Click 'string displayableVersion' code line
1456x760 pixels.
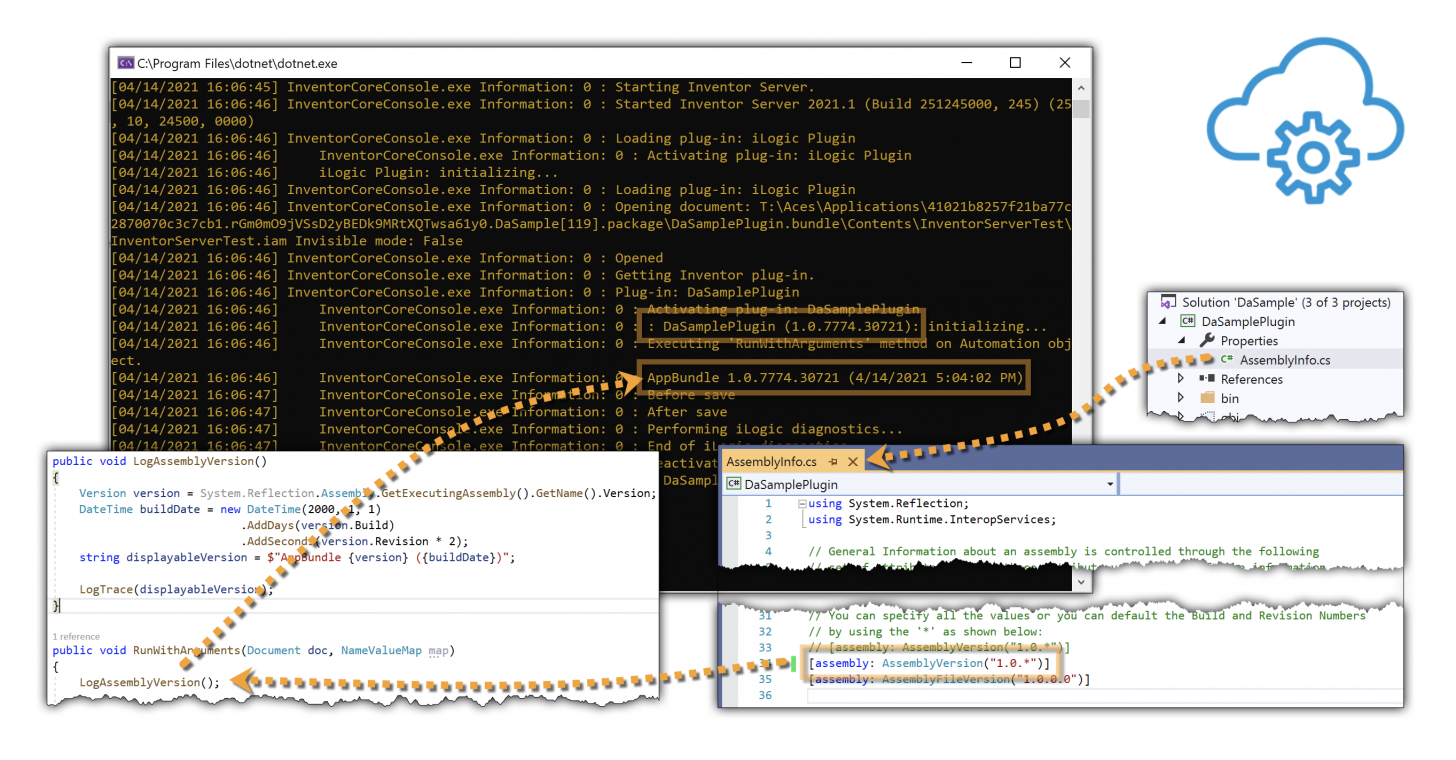click(x=298, y=557)
